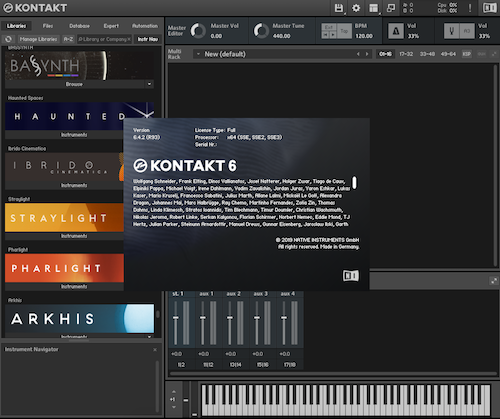Toggle the A-Z library sort button

[x=68, y=39]
